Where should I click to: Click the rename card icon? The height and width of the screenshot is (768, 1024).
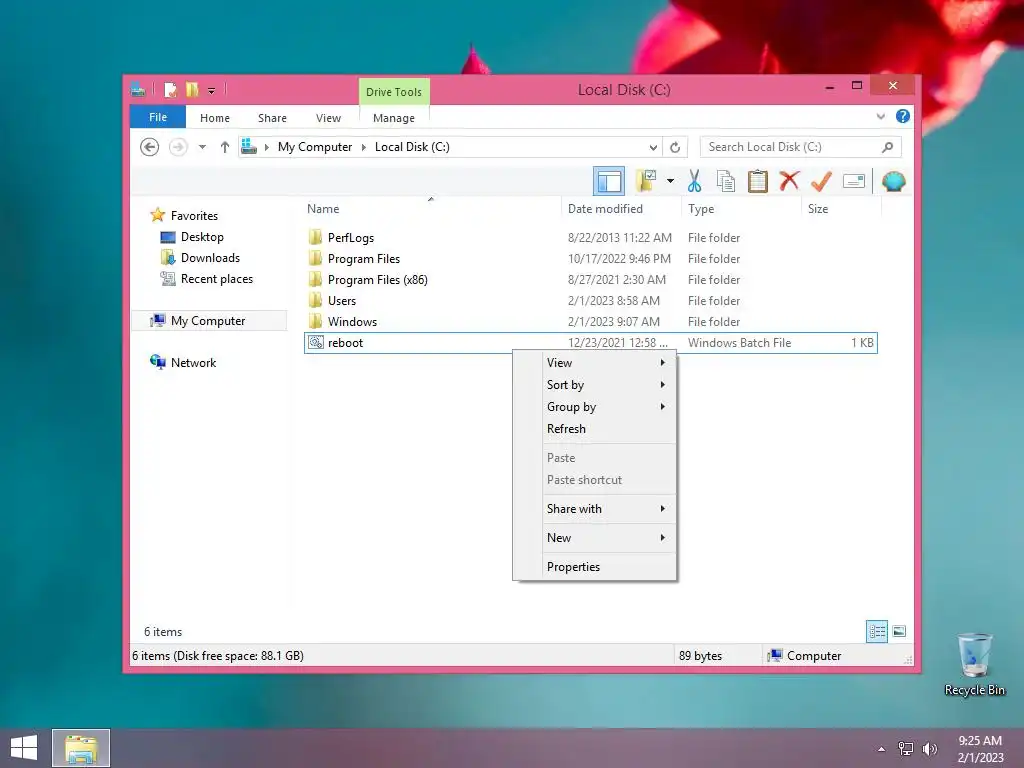[x=854, y=181]
